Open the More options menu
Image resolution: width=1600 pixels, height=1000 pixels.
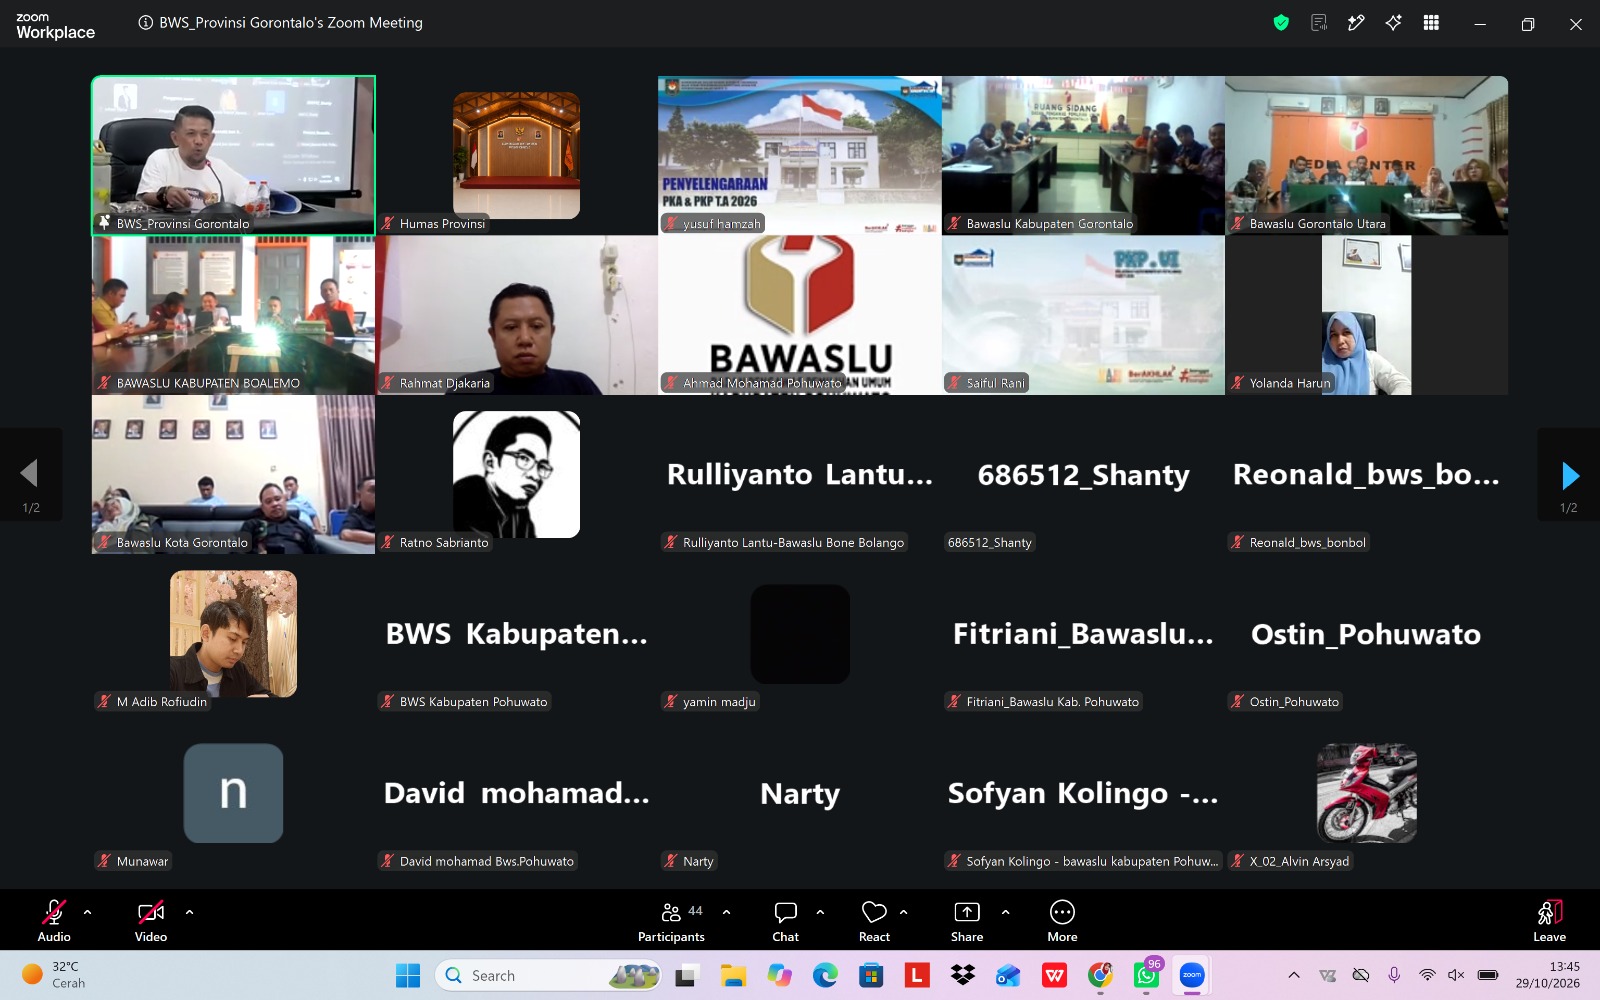1062,921
